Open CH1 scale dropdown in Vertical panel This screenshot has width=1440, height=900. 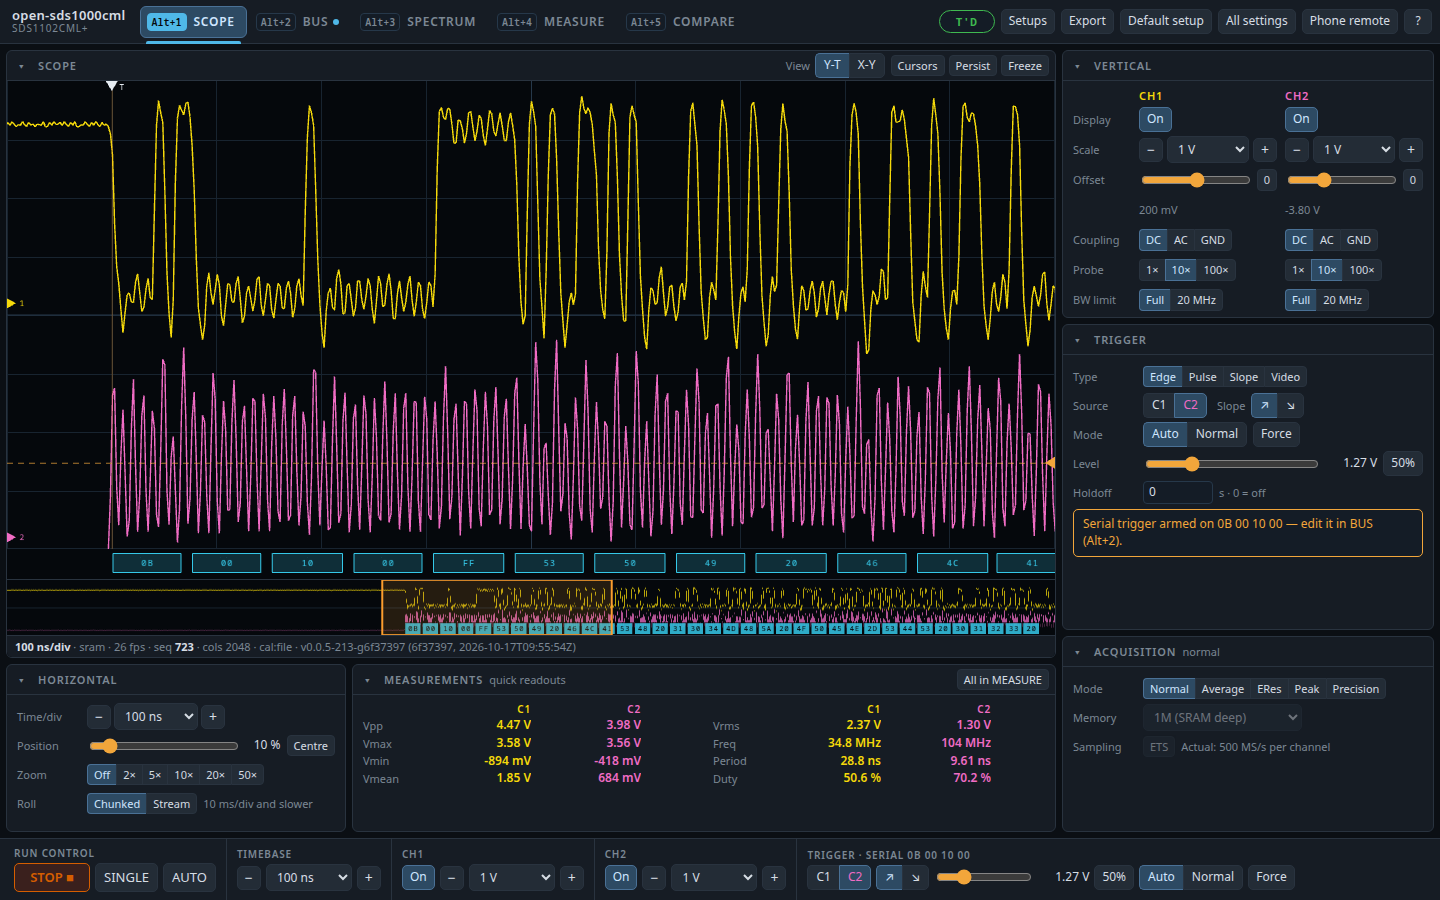coord(1208,150)
